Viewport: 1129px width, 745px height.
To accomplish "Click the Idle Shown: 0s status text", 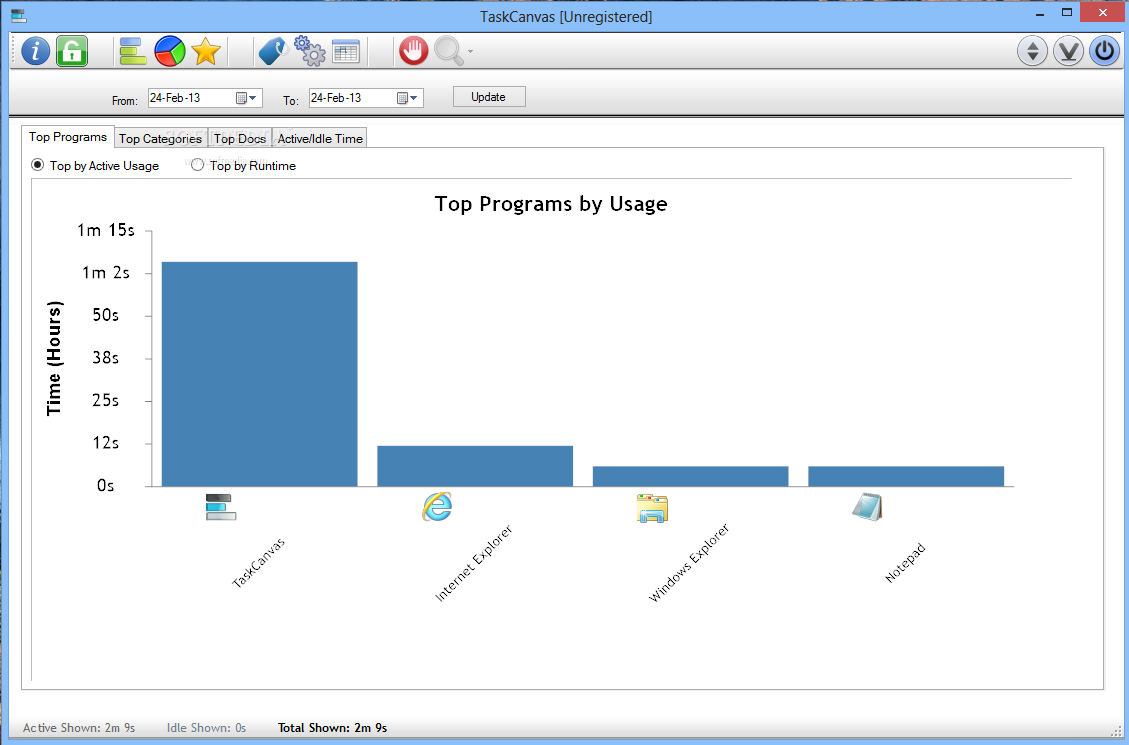I will (x=207, y=728).
